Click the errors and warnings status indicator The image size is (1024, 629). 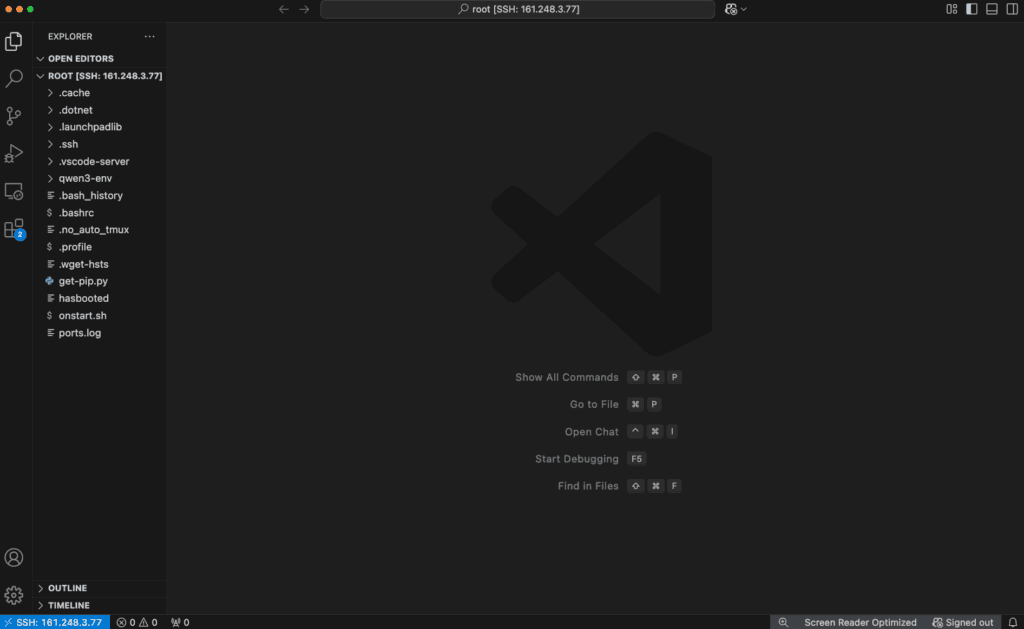click(137, 622)
